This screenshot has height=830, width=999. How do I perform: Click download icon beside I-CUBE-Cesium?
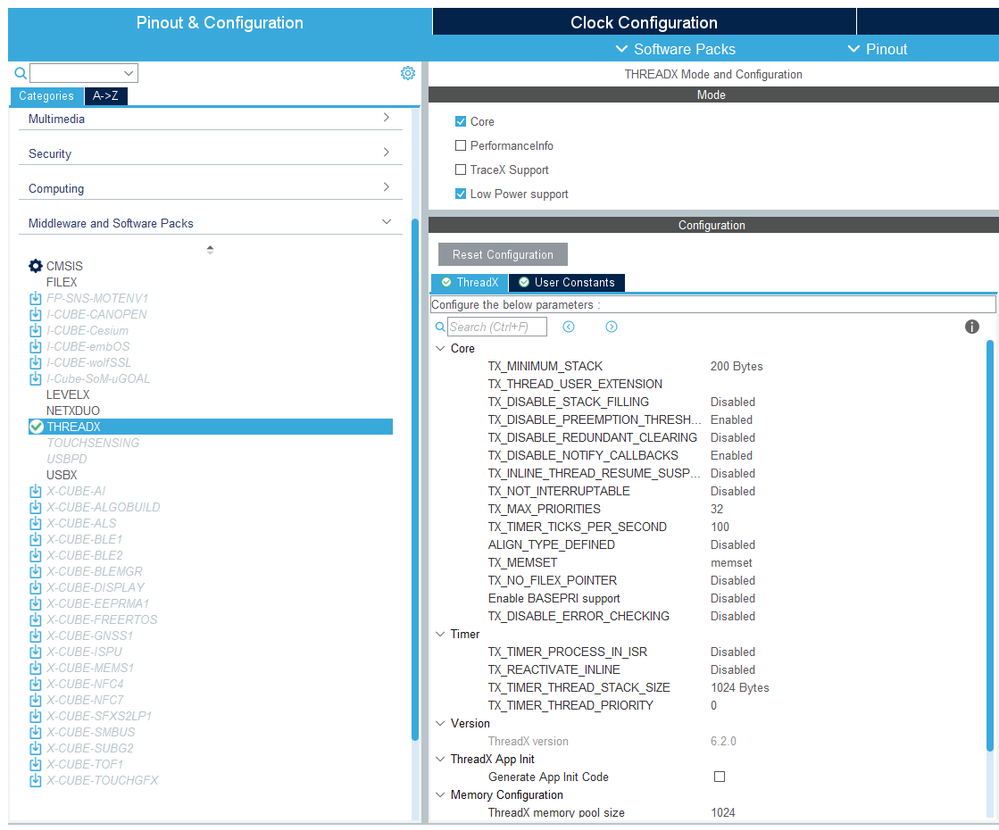(x=36, y=331)
